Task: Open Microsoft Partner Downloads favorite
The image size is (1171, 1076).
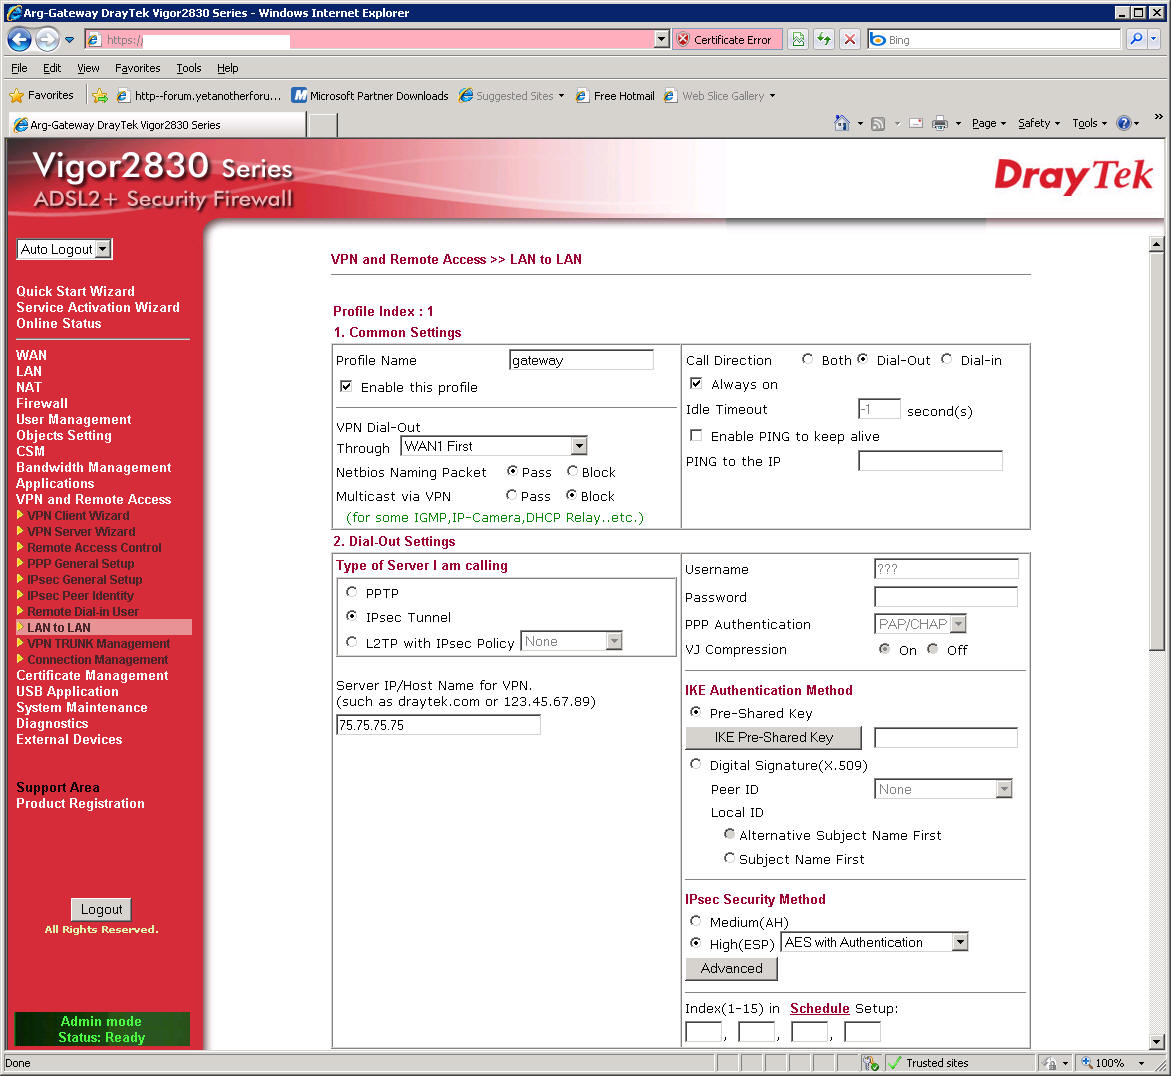Action: 370,96
